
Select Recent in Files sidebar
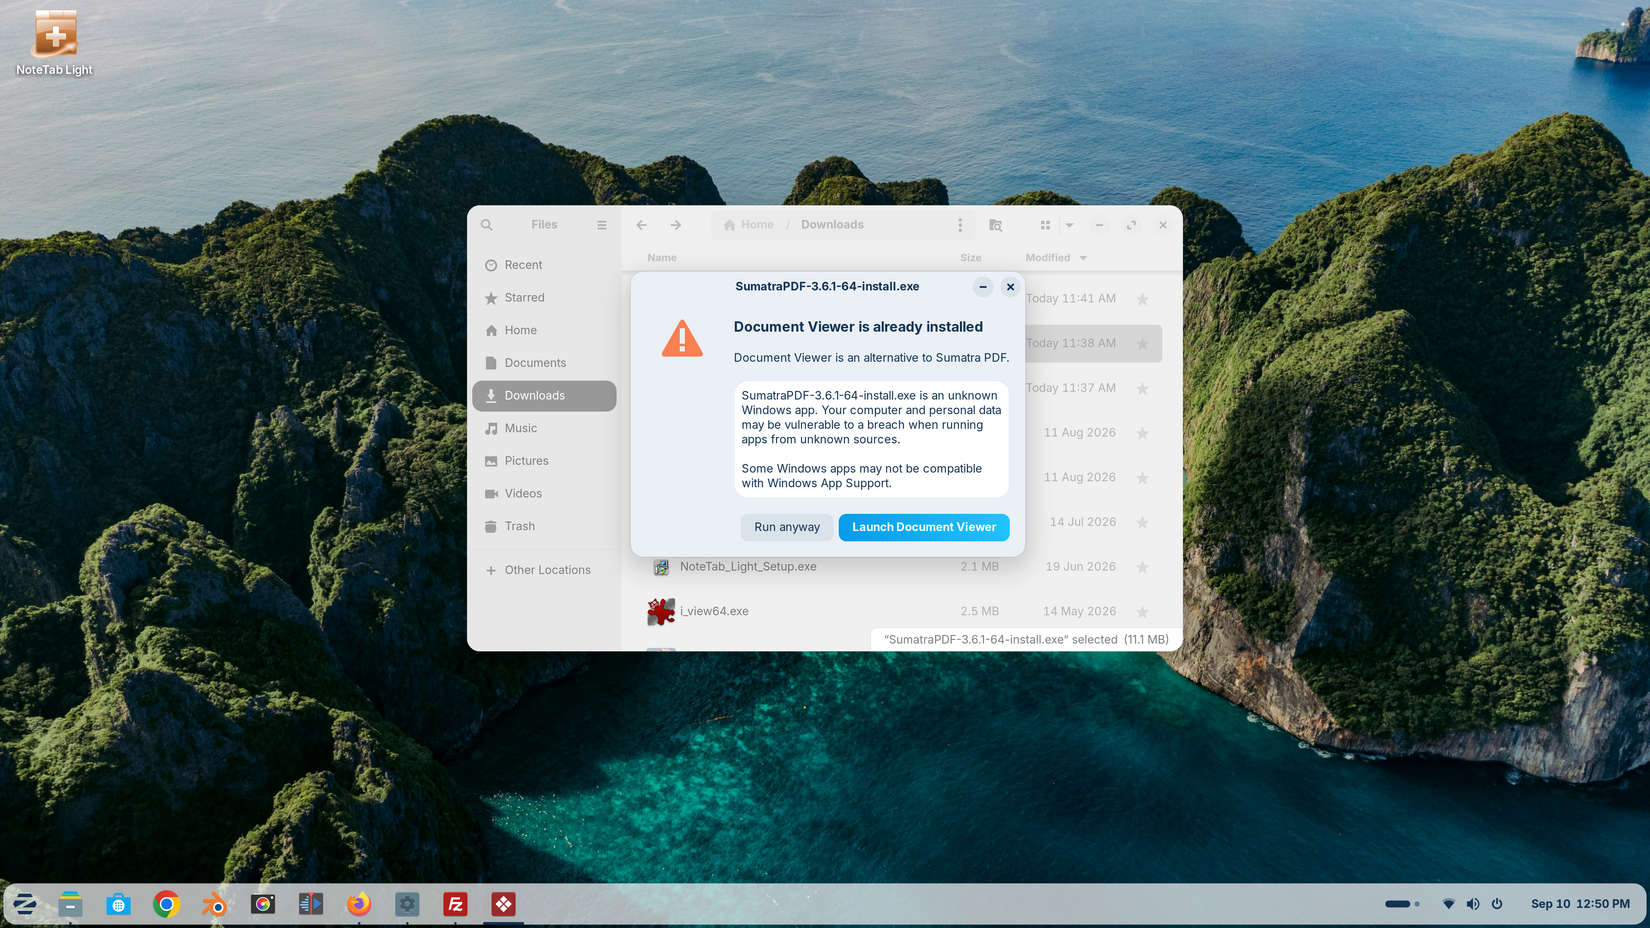coord(544,265)
